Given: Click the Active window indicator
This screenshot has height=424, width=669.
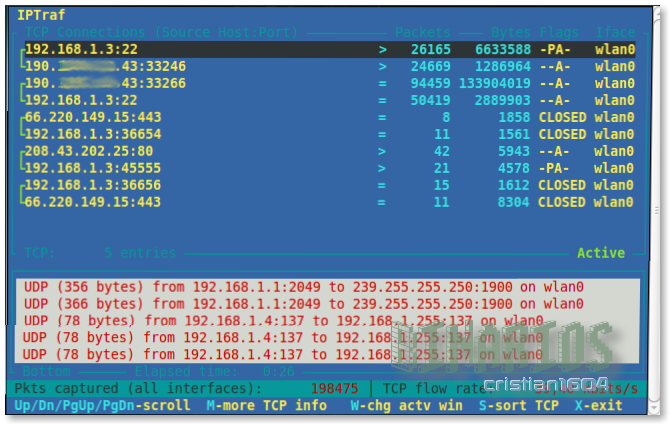Looking at the screenshot, I should [x=600, y=253].
